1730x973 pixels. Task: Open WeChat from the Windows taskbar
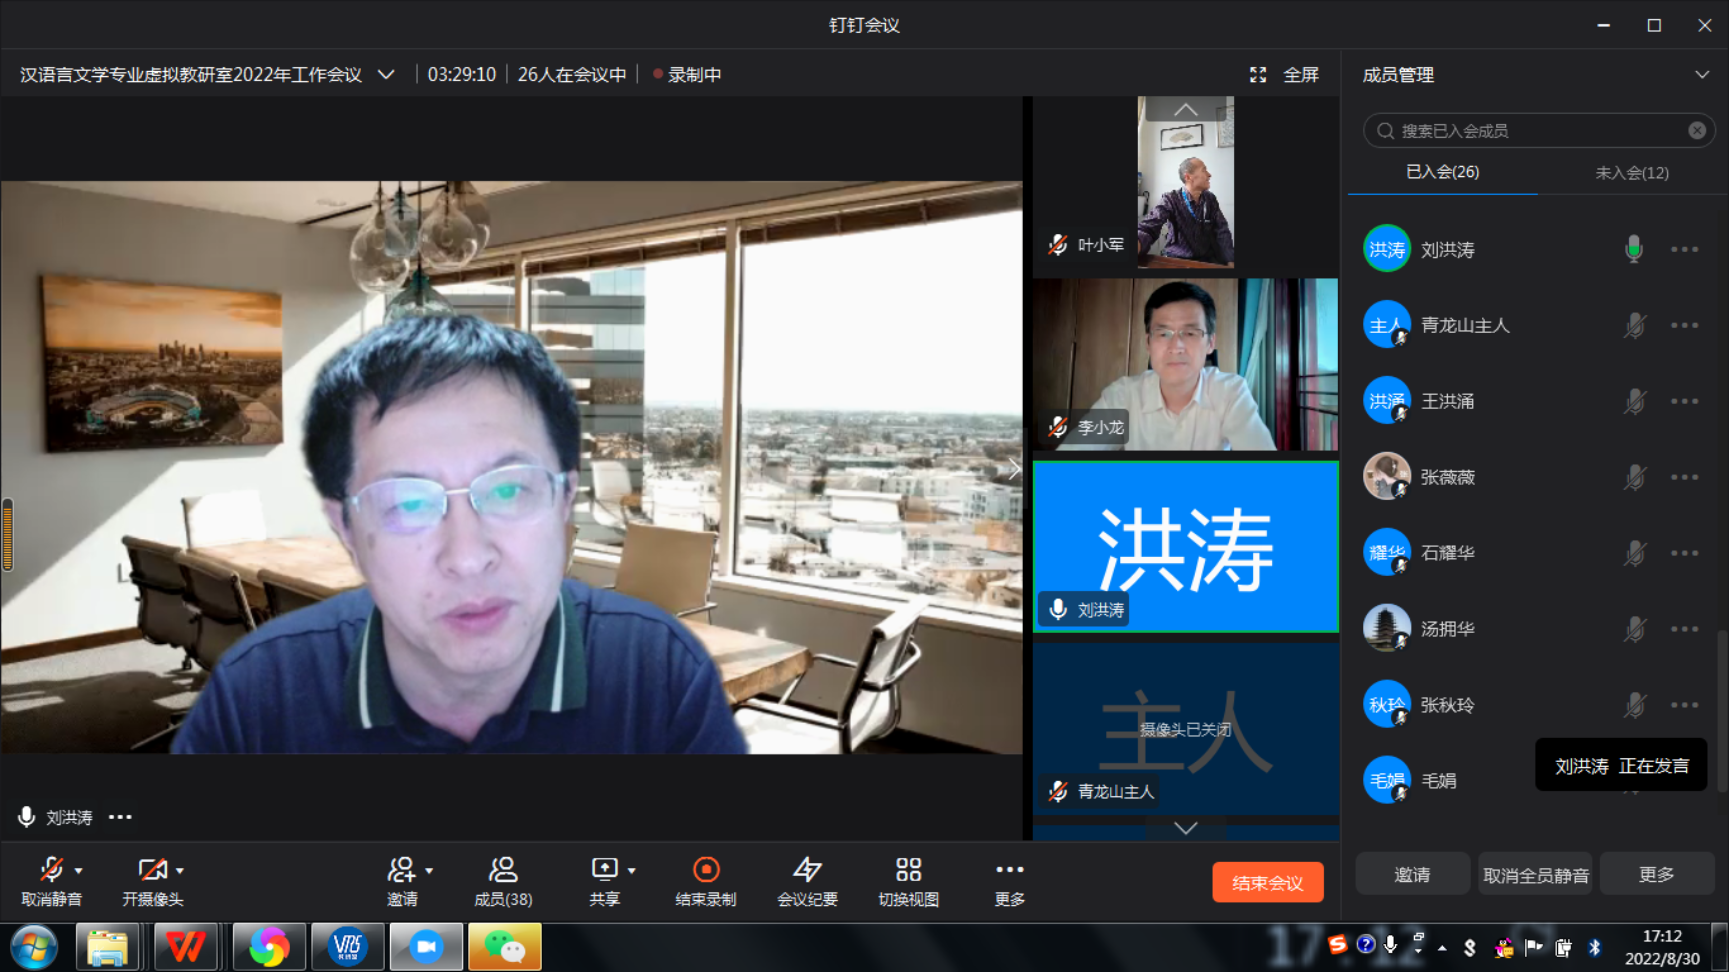tap(505, 947)
